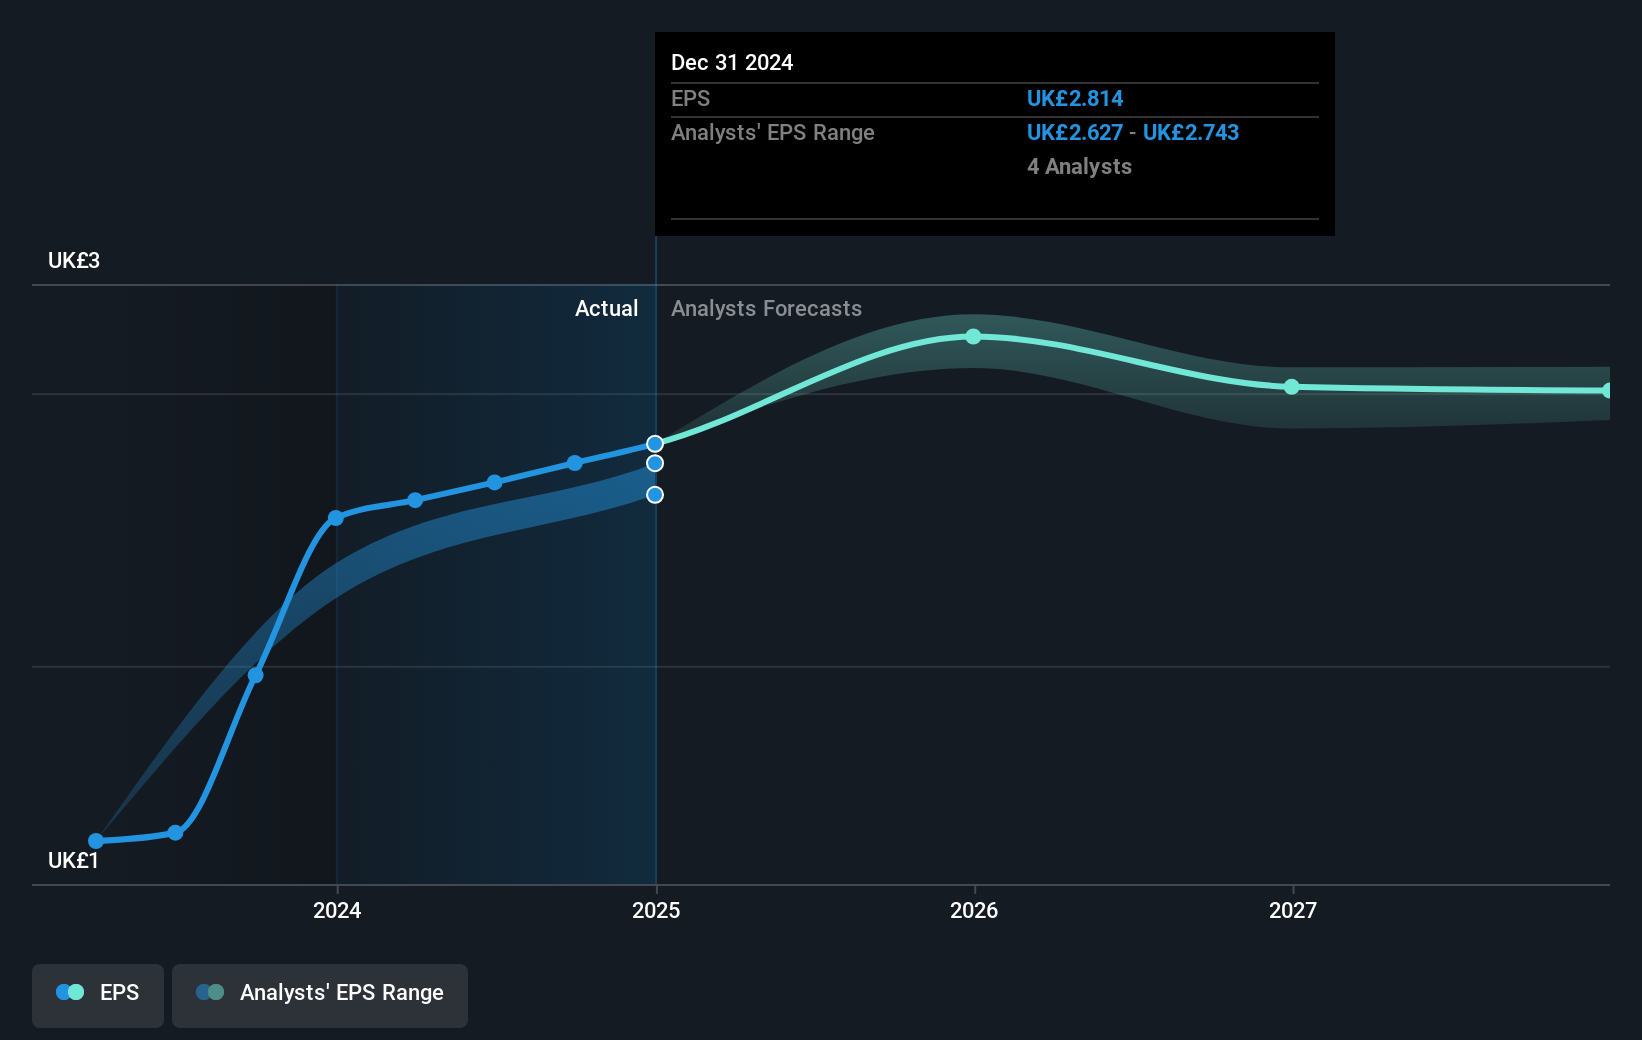Click the UK£2.627 - UK£2.743 range link
Image resolution: width=1642 pixels, height=1040 pixels.
point(1133,132)
